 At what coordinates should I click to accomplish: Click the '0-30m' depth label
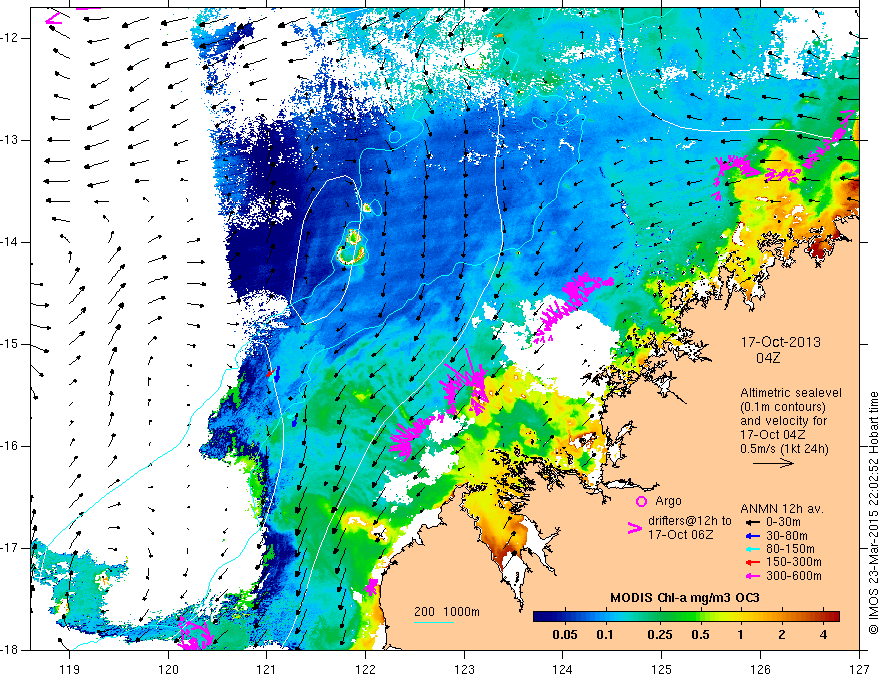click(x=783, y=522)
